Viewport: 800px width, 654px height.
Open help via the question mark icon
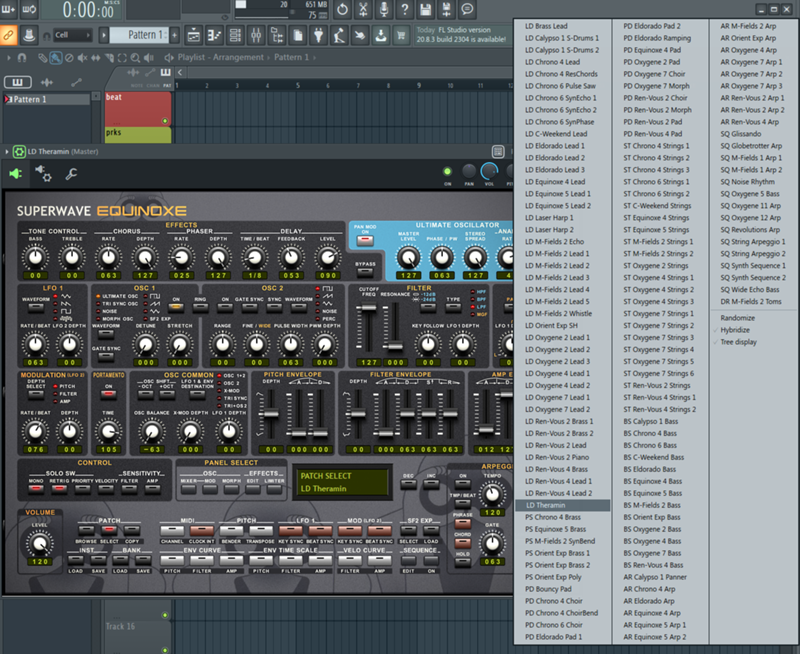405,9
